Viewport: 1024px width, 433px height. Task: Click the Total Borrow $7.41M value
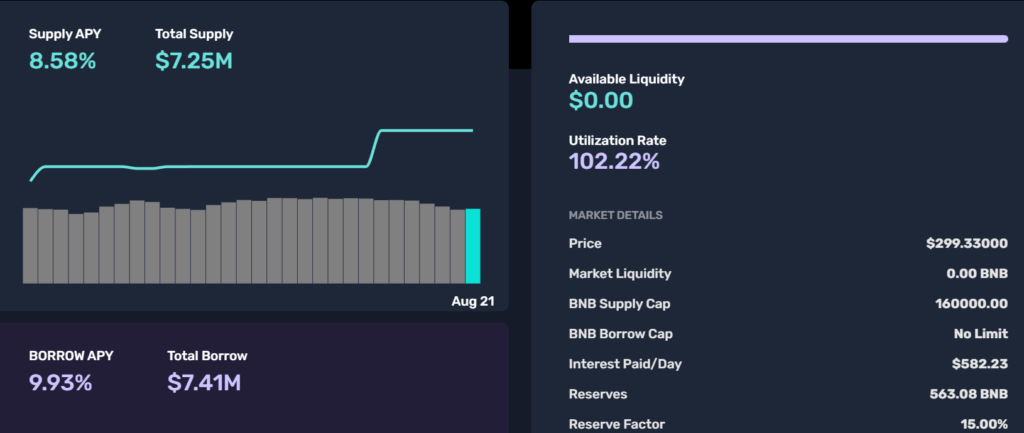tap(204, 382)
